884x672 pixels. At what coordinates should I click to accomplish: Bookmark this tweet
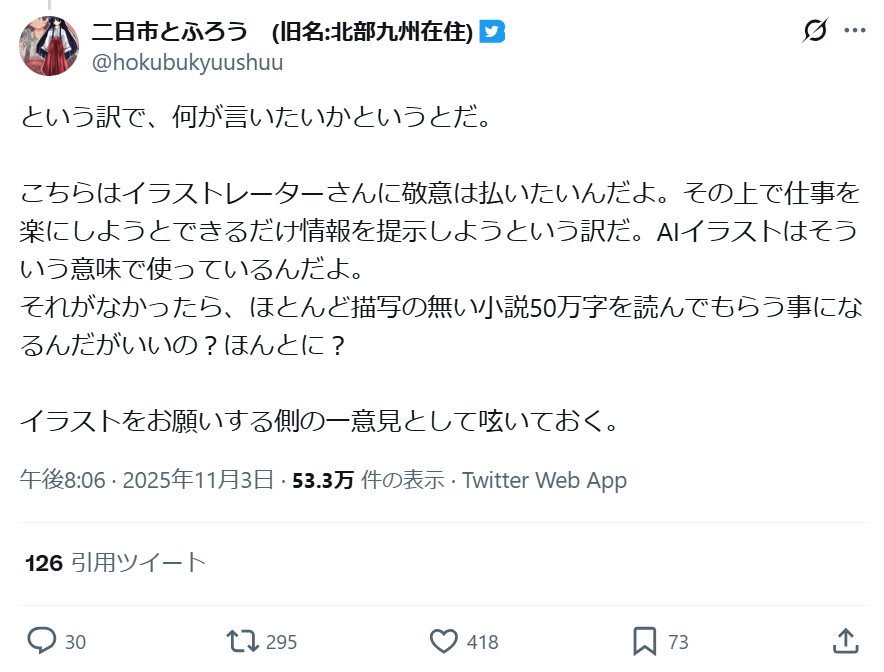click(645, 641)
